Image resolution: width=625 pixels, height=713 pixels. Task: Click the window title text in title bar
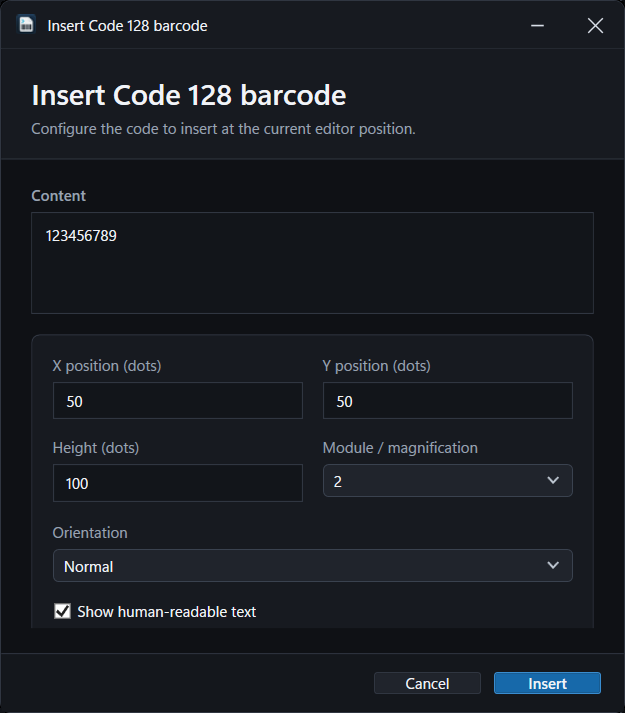point(127,26)
